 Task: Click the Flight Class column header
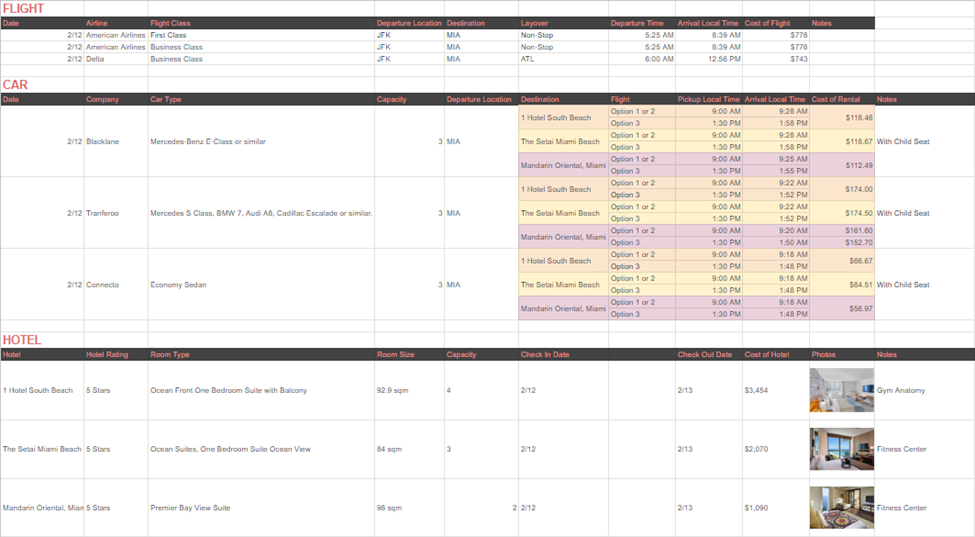(261, 23)
